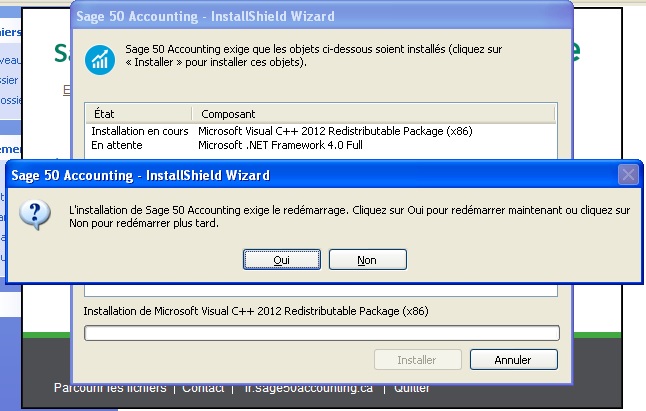Click the "Sage 50 Accounting exige que les objets" text
The image size is (646, 411).
[314, 56]
